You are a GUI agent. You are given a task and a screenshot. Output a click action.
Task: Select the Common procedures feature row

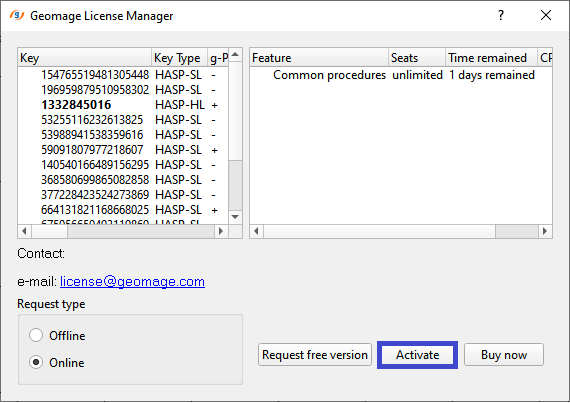point(401,75)
